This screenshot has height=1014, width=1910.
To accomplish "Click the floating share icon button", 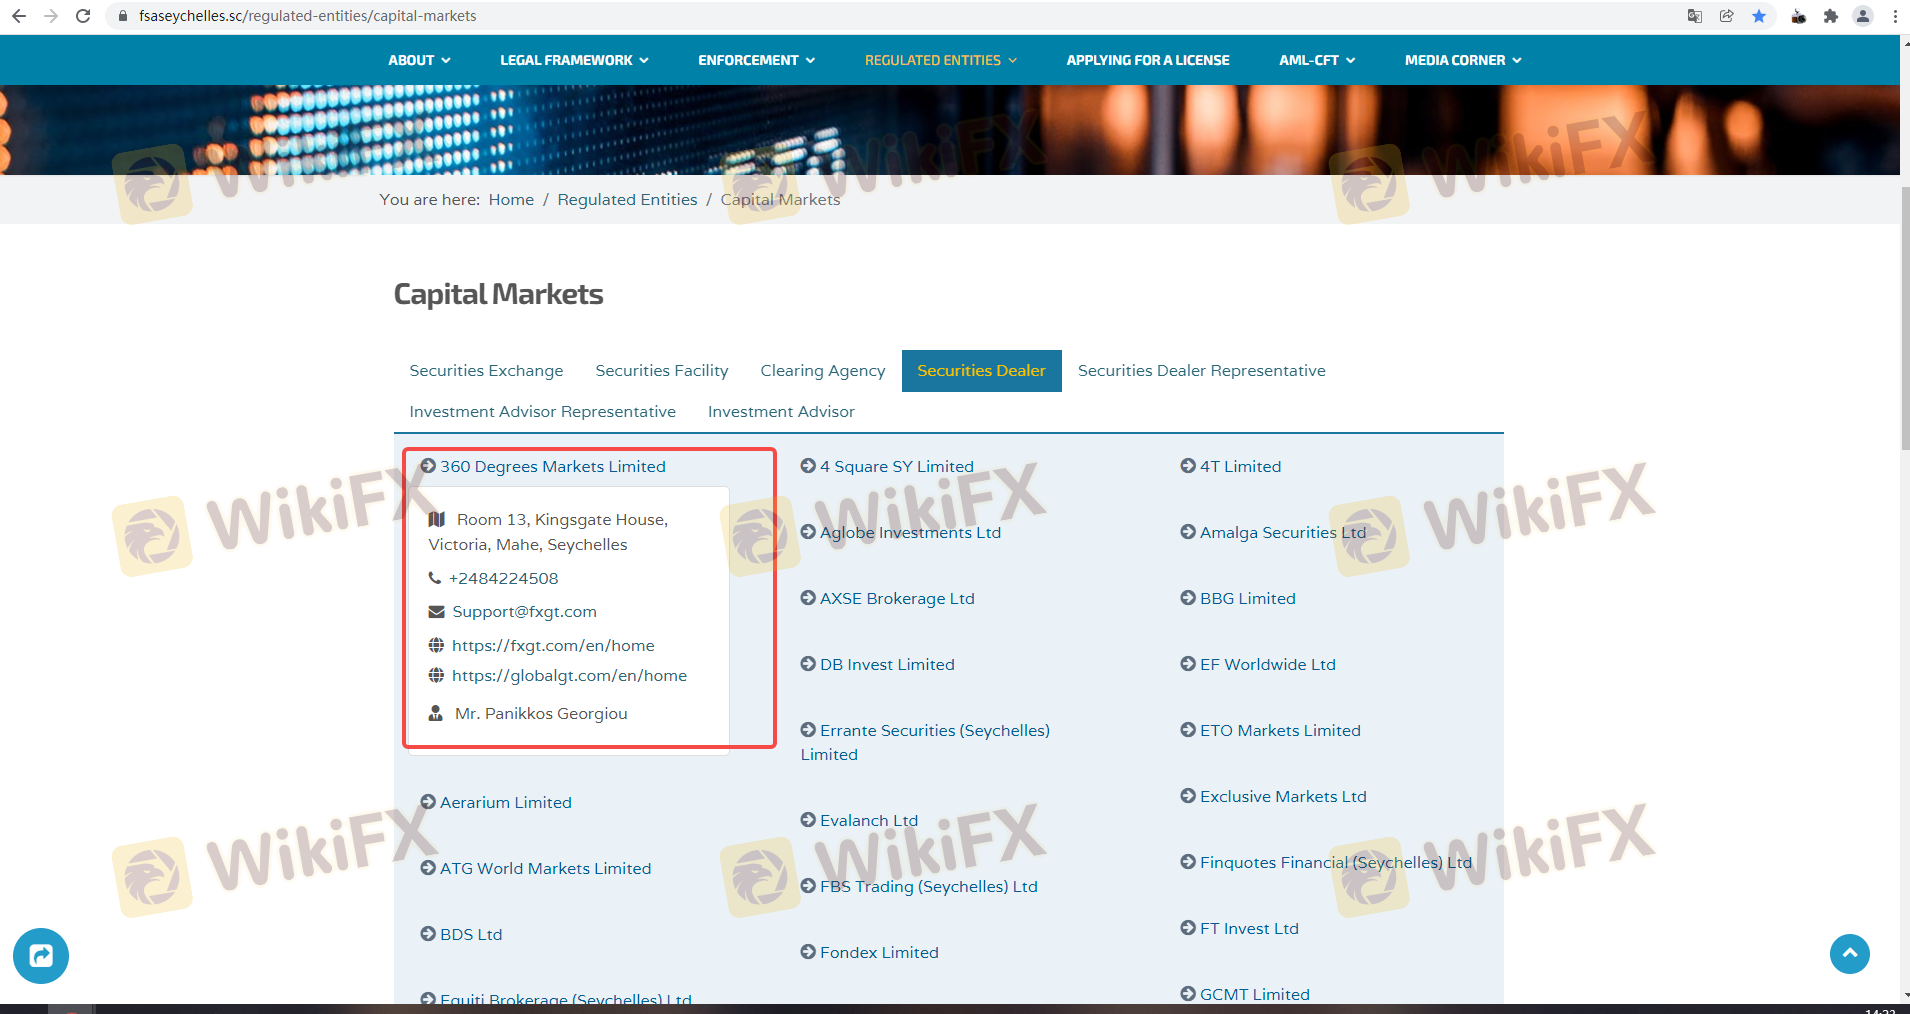I will tap(41, 956).
